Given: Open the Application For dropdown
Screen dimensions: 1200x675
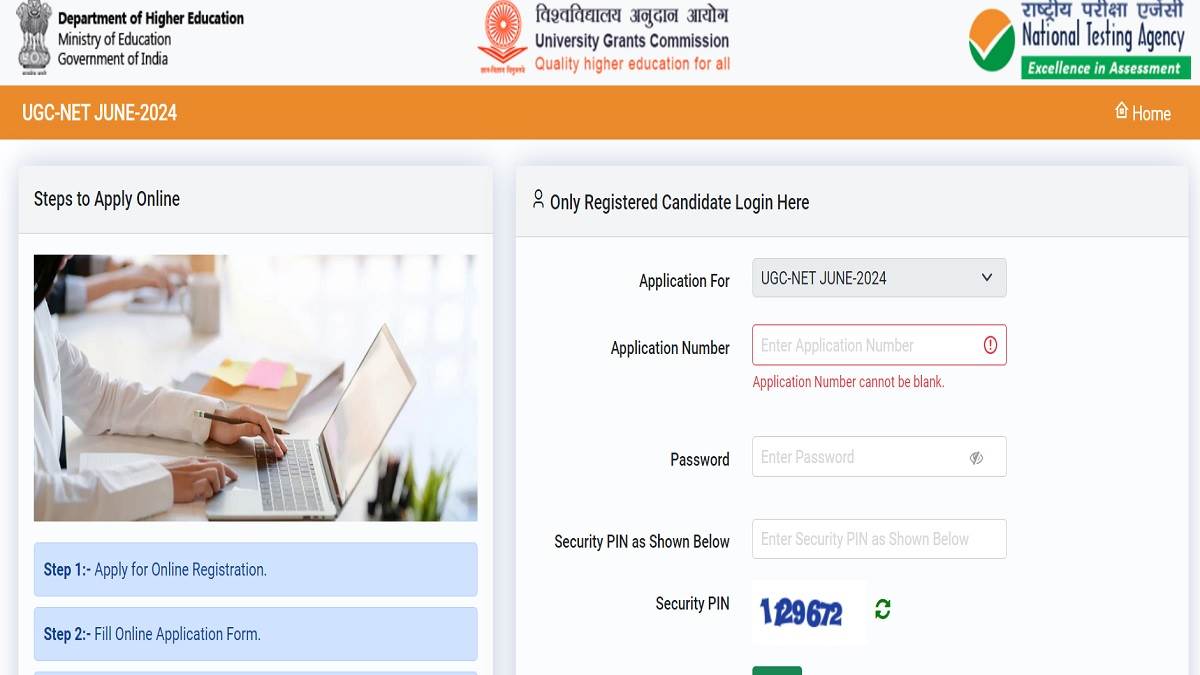Looking at the screenshot, I should [x=879, y=278].
